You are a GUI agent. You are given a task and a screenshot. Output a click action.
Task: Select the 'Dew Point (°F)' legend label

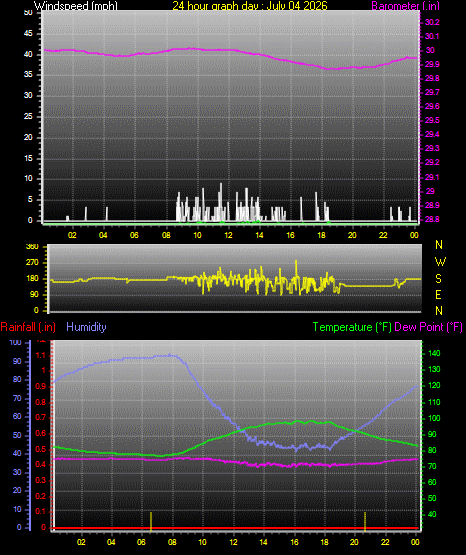click(428, 327)
